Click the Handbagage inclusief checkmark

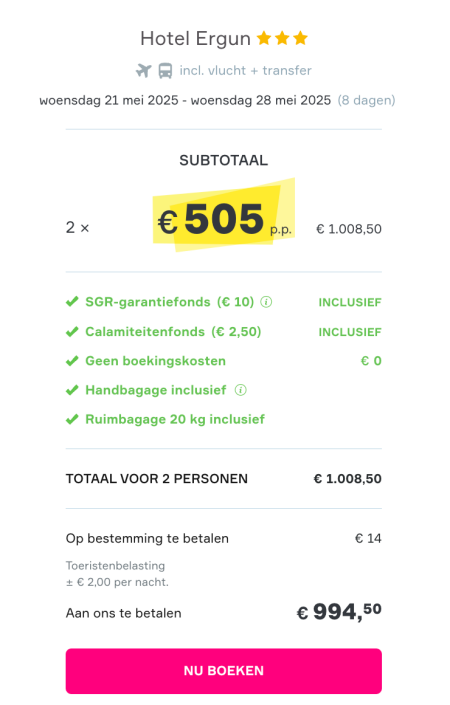tap(72, 390)
